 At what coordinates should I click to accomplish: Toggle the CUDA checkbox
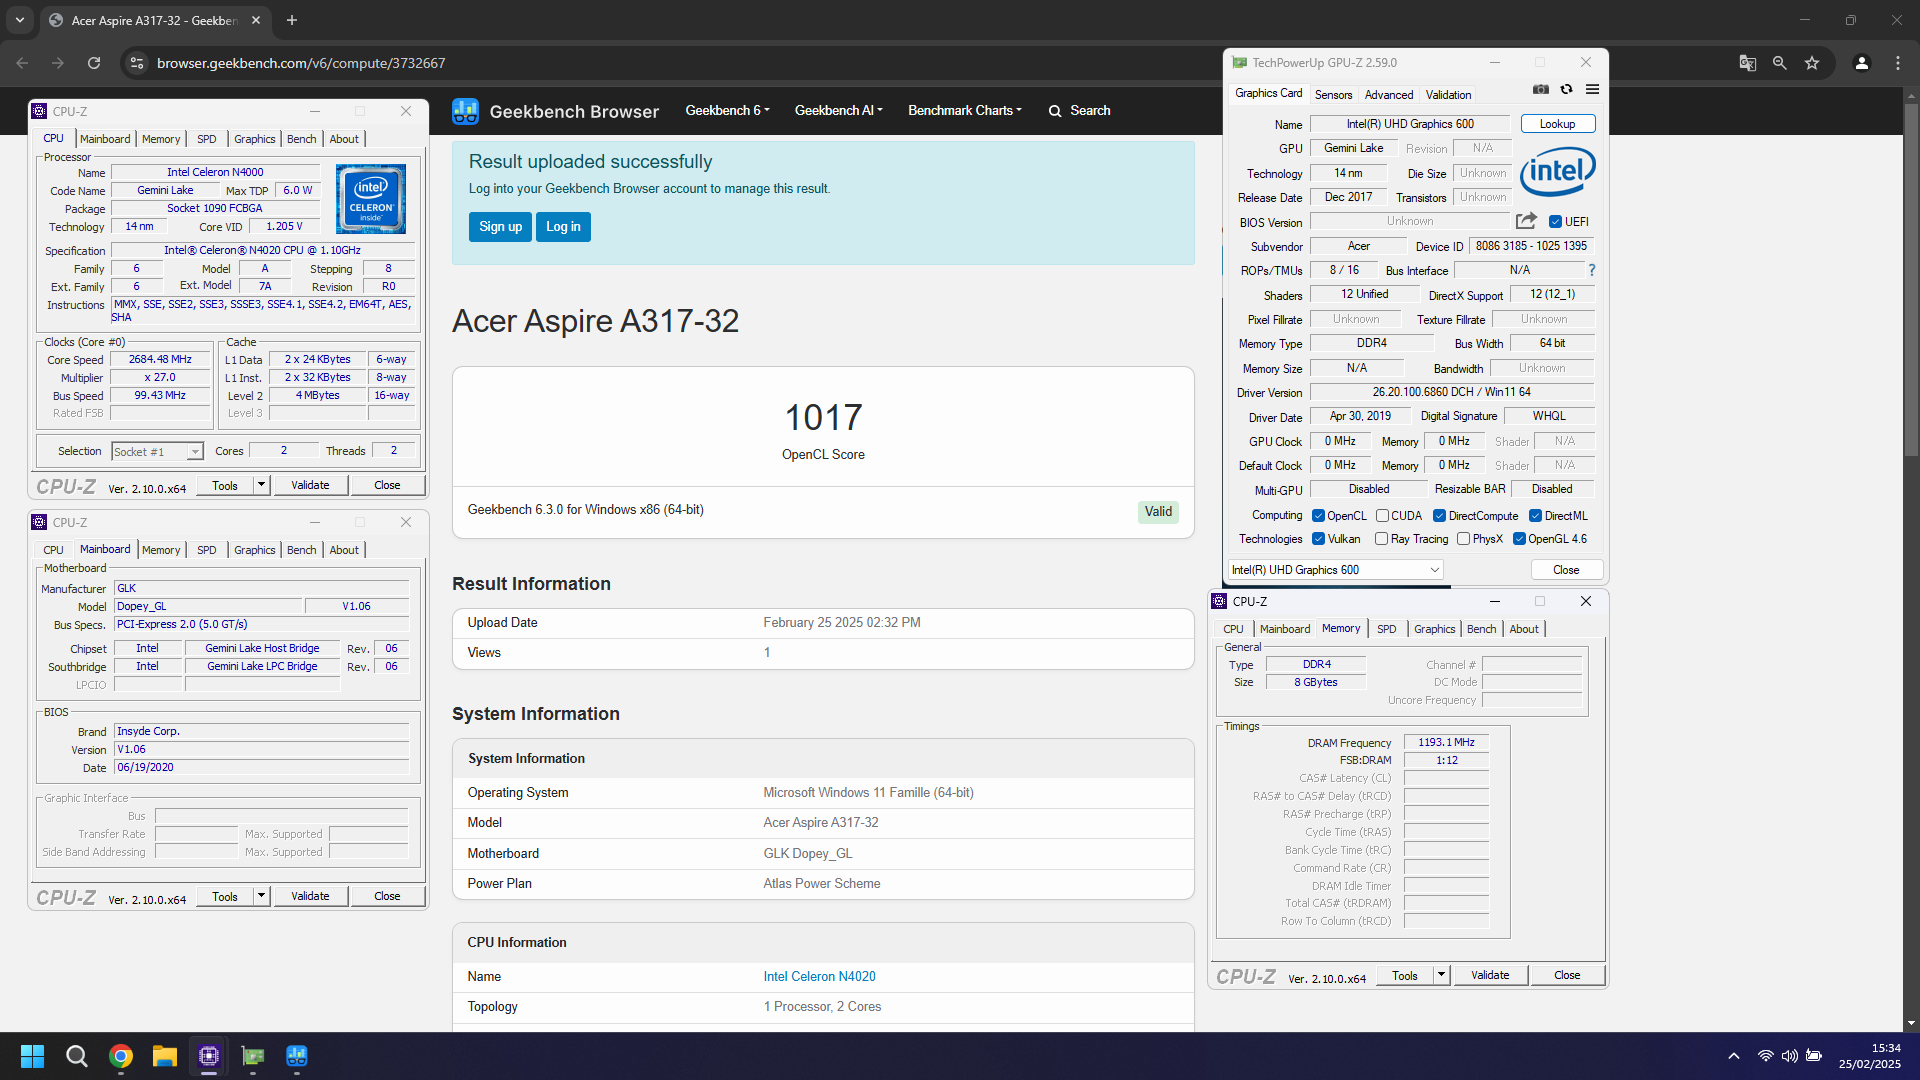coord(1382,516)
